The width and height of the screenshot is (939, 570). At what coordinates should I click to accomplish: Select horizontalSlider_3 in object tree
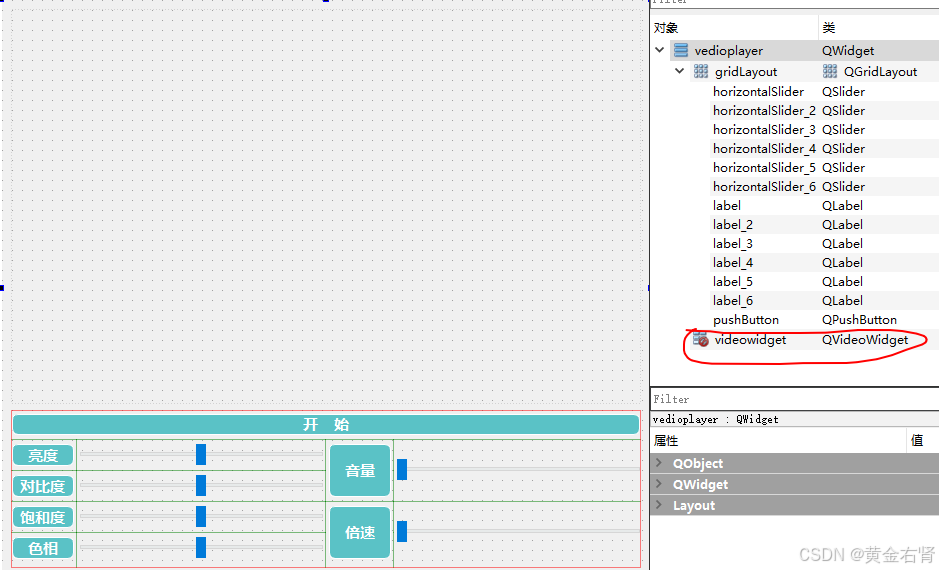coord(764,130)
